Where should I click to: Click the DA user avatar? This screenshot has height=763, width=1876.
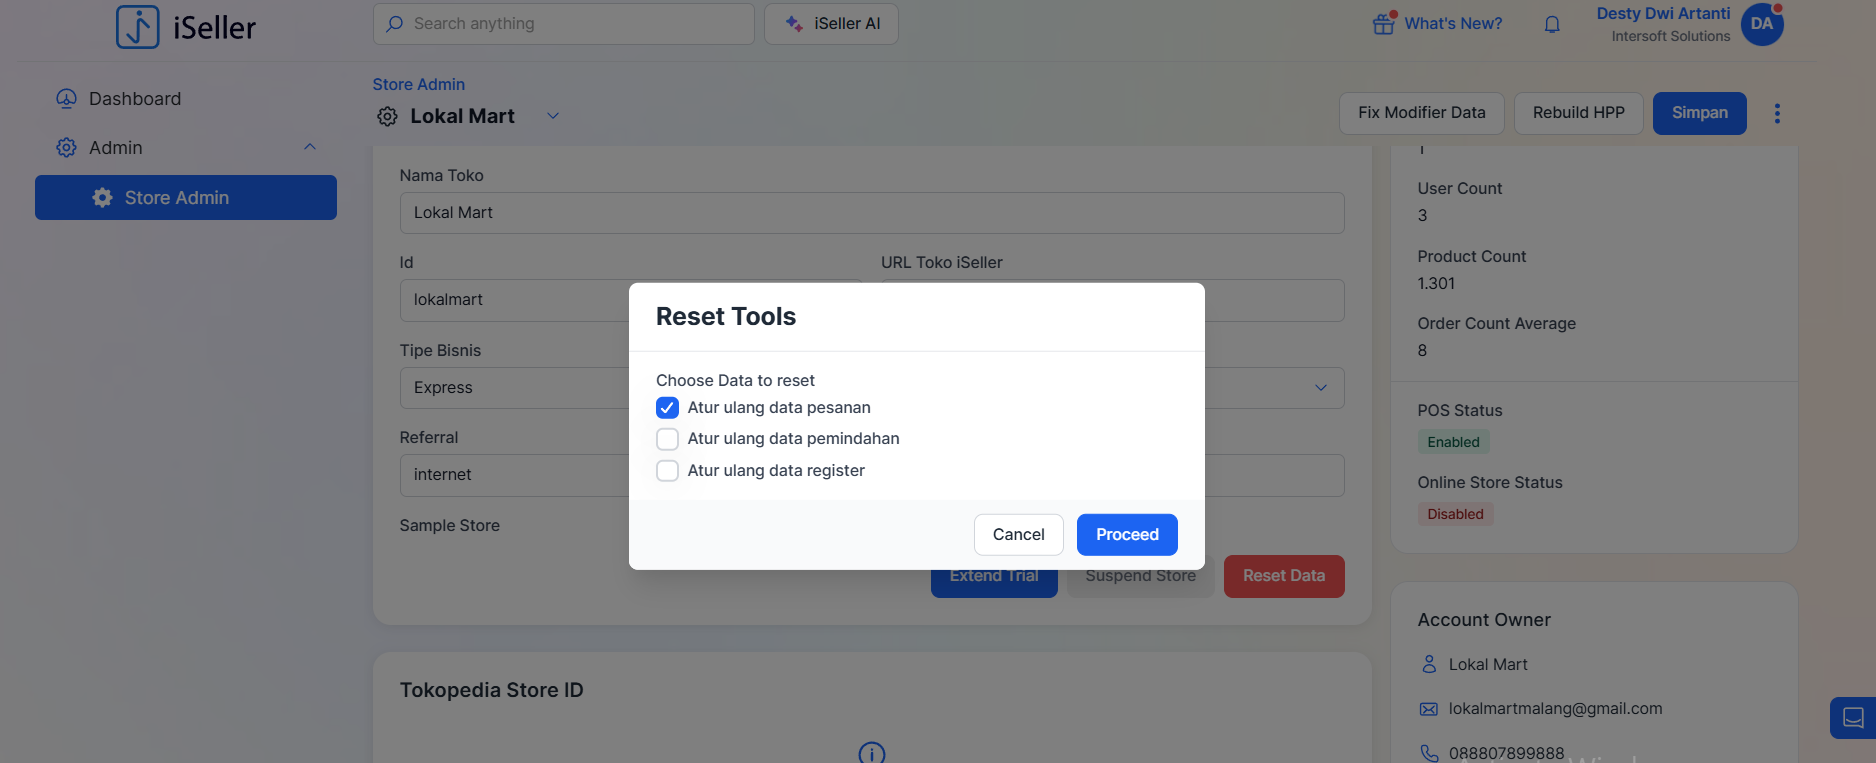(x=1762, y=24)
